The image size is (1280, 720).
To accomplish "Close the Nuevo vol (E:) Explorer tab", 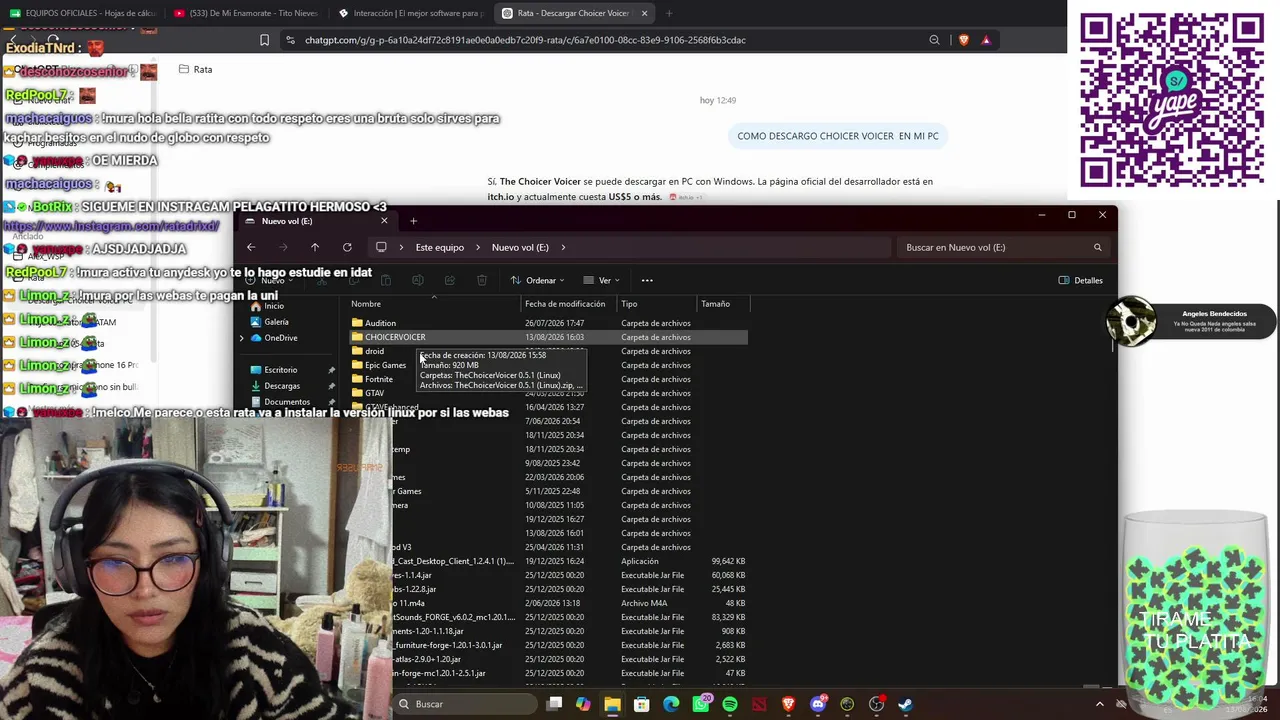I will click(x=384, y=221).
